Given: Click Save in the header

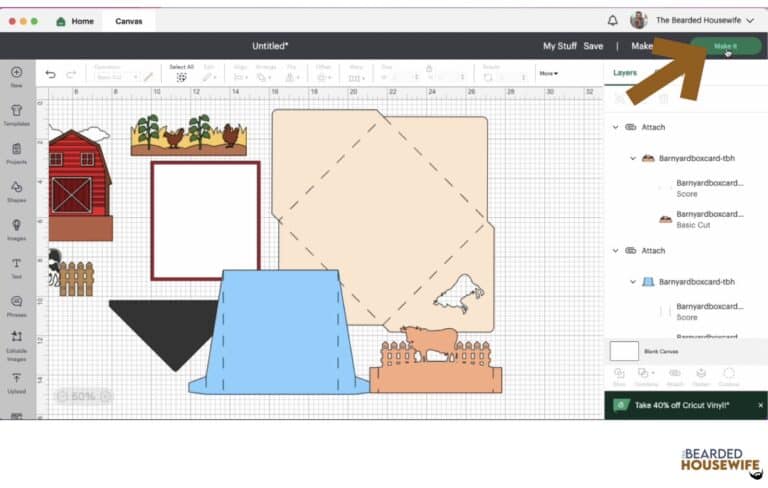Looking at the screenshot, I should 593,46.
